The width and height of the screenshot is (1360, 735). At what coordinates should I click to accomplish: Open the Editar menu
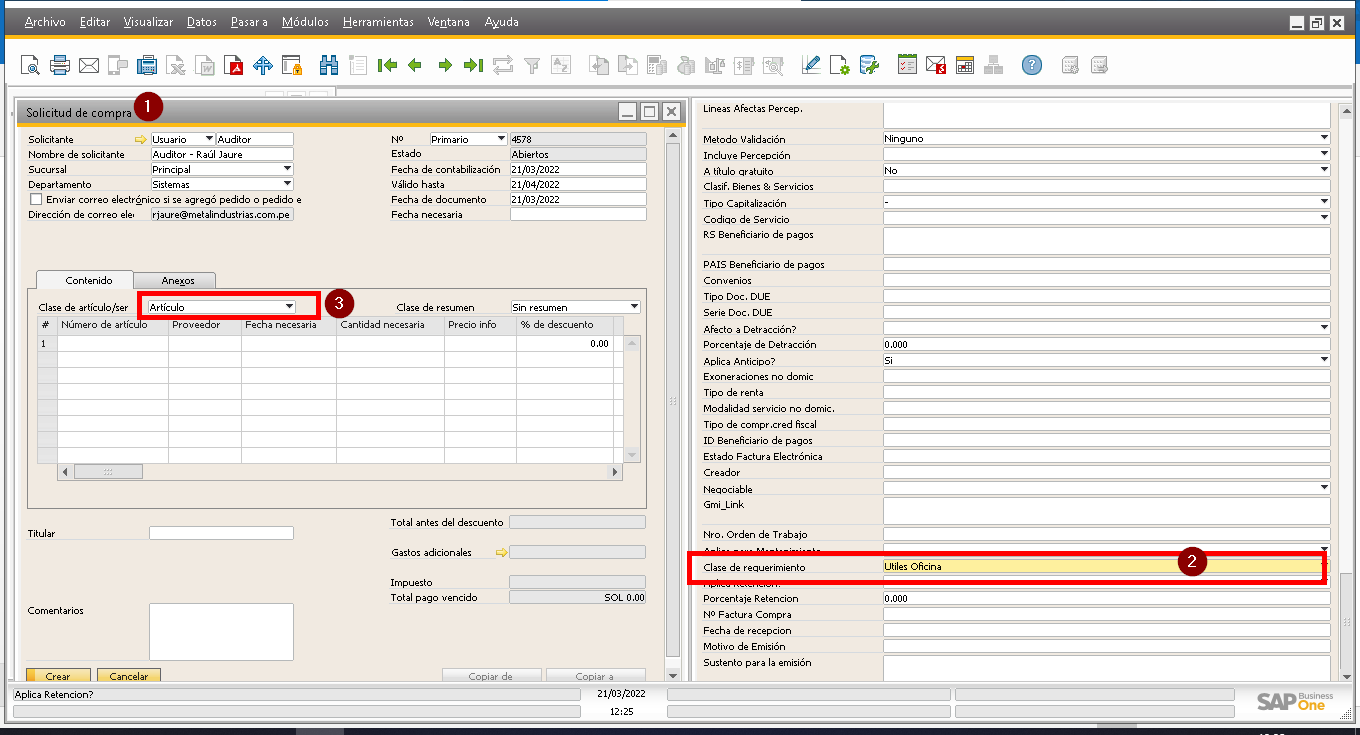(95, 22)
